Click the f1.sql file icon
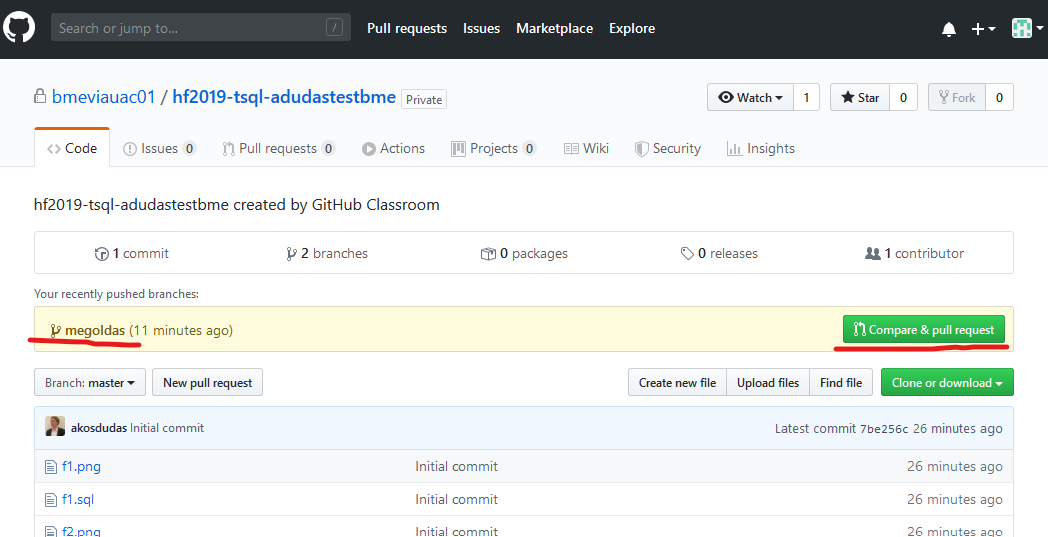 (52, 499)
